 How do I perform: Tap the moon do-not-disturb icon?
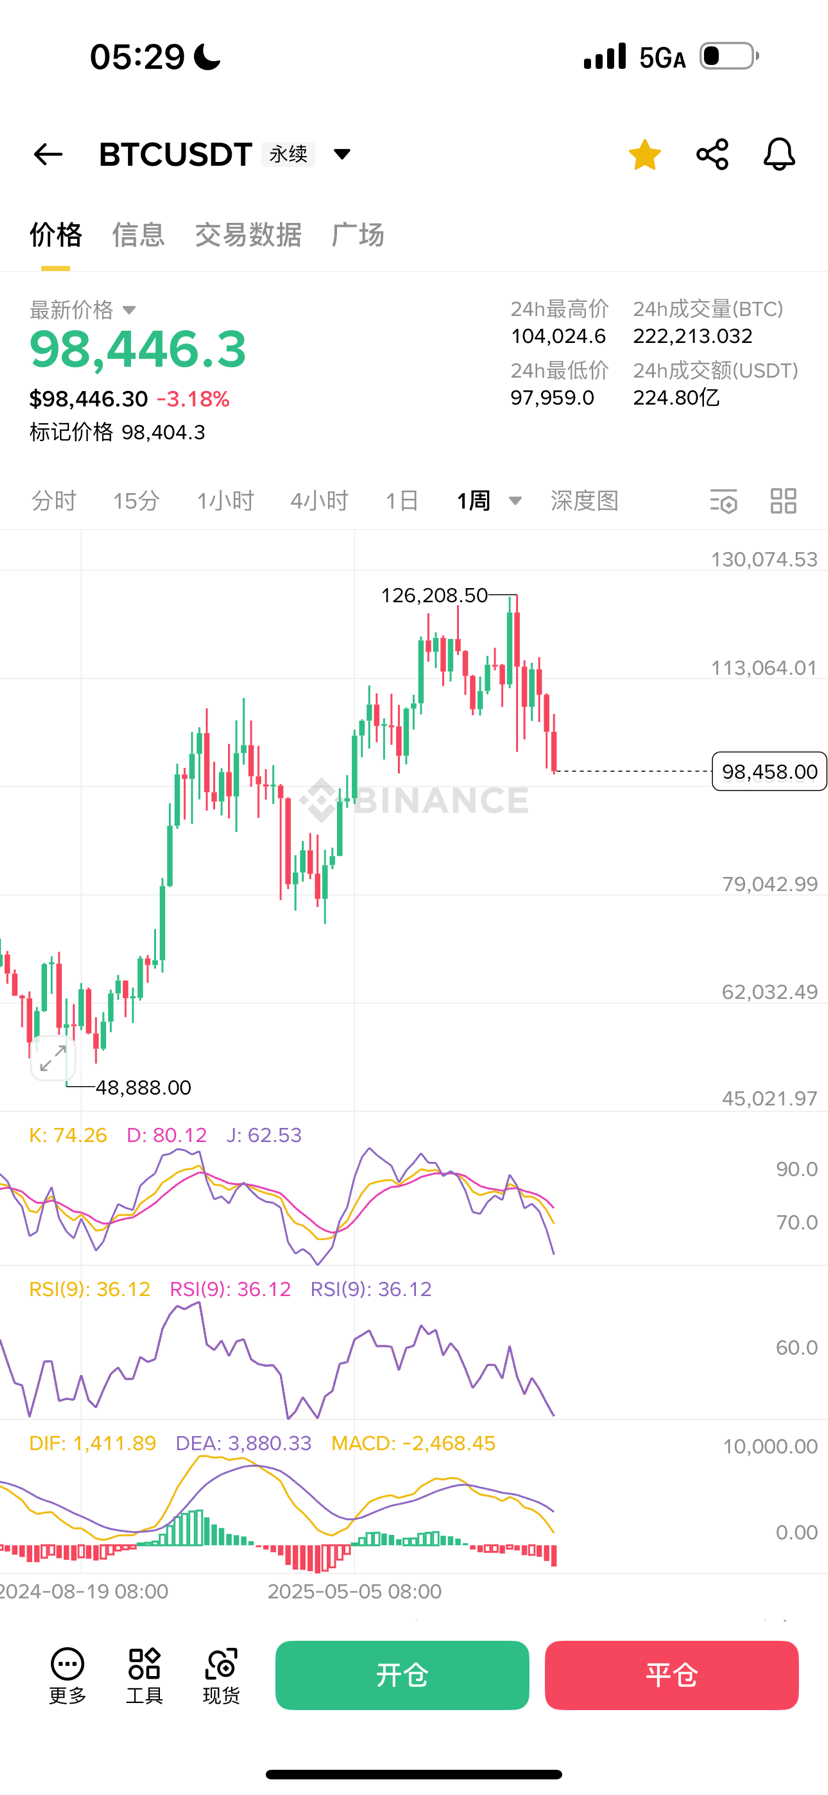pos(207,57)
